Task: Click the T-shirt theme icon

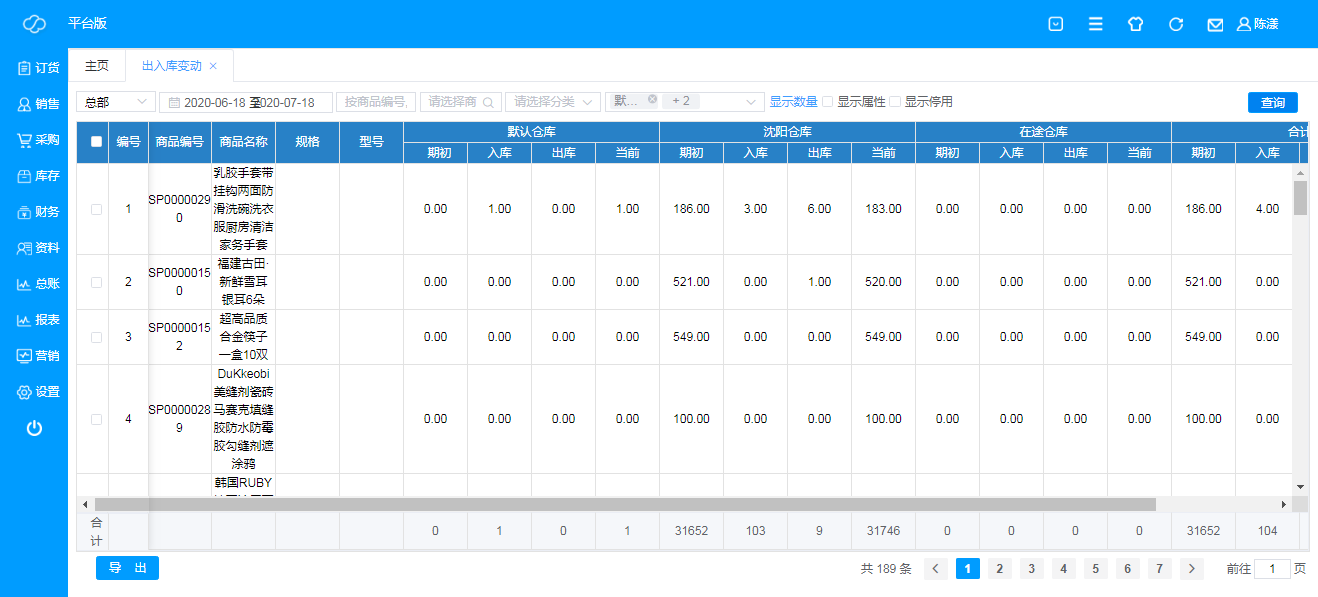Action: tap(1135, 24)
